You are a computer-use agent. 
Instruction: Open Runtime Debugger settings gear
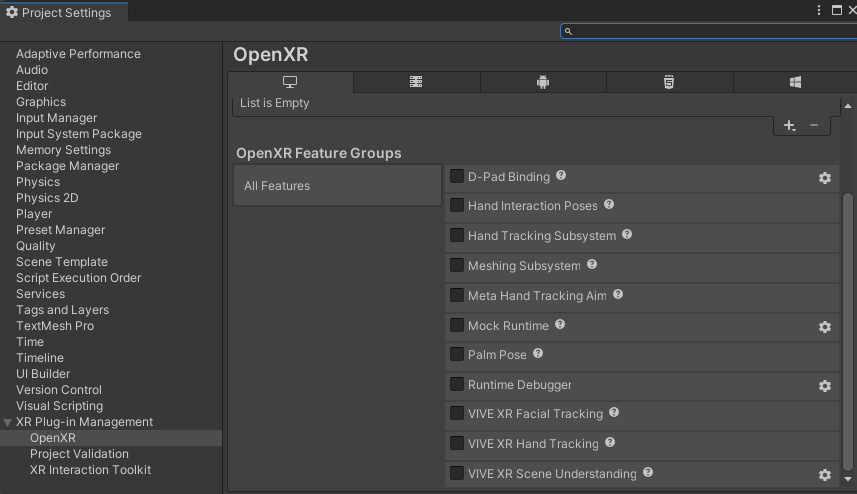click(x=825, y=386)
